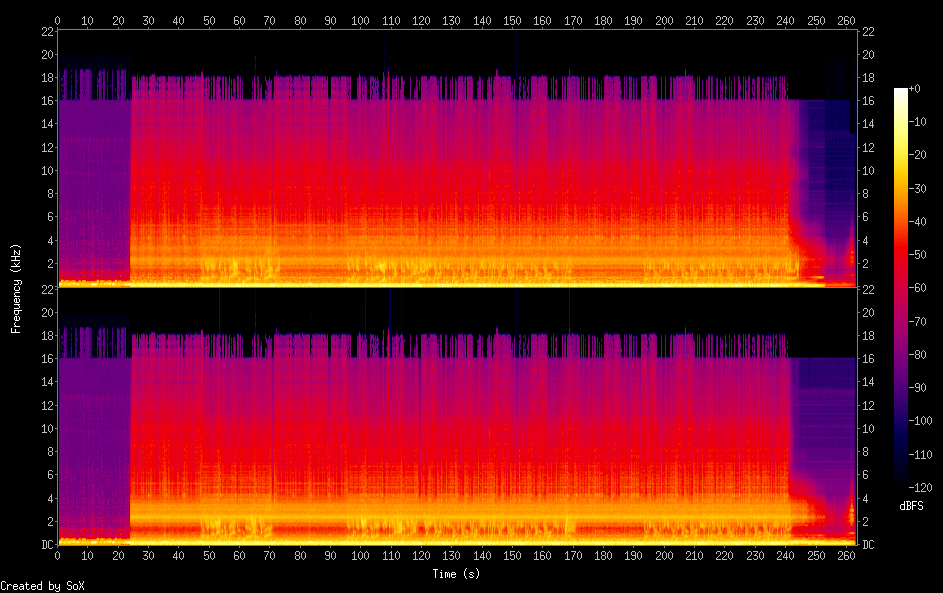Click the "Frequency (kHz)" axis label
Image resolution: width=943 pixels, height=593 pixels.
(16, 288)
